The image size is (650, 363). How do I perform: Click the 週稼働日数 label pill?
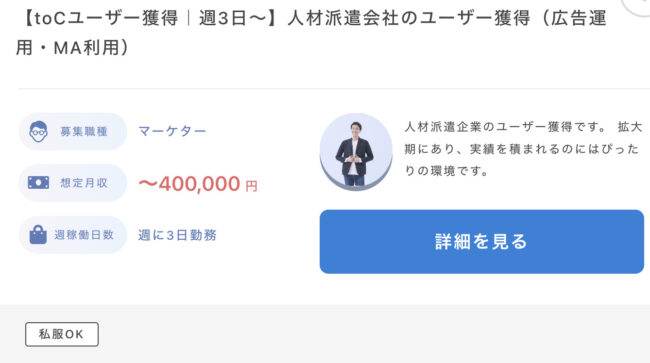tap(73, 235)
